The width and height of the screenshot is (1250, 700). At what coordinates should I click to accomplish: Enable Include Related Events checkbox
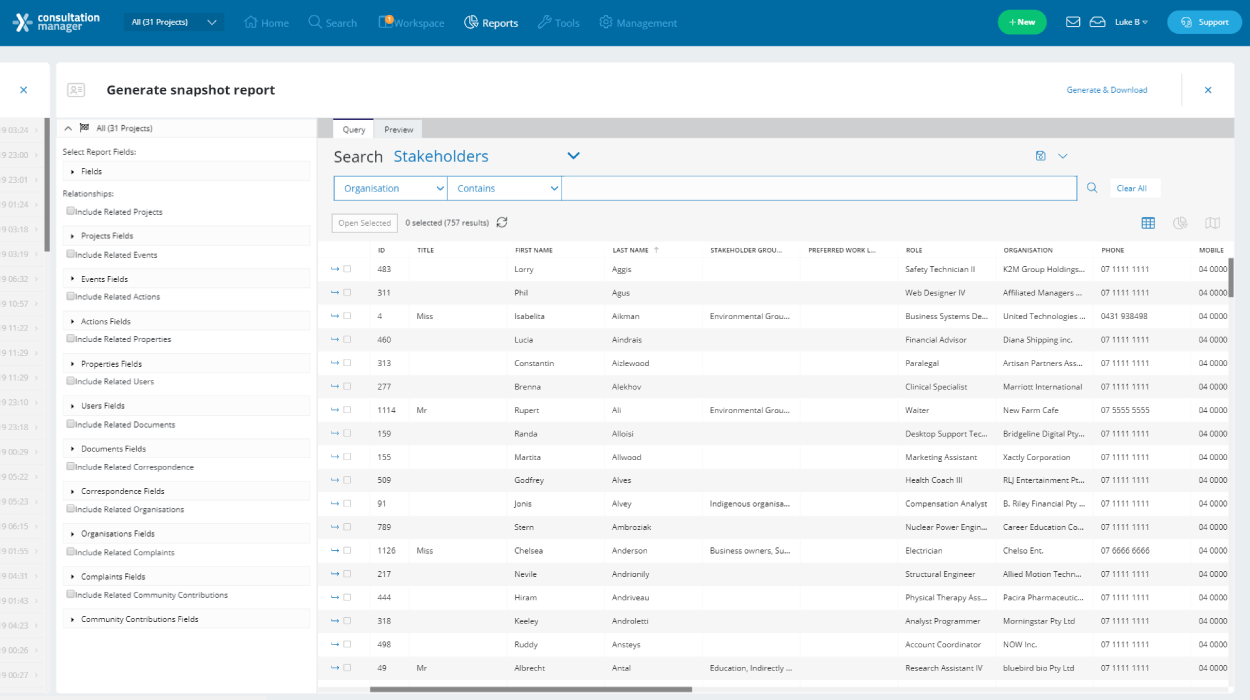71,254
